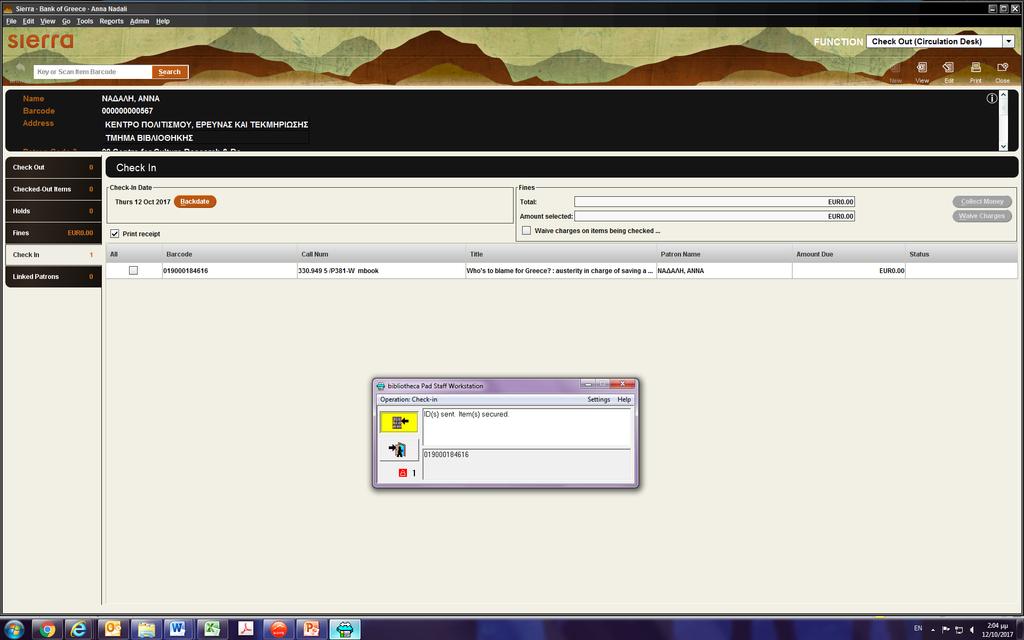1024x640 pixels.
Task: Sort by the Barcode column header
Action: point(229,254)
